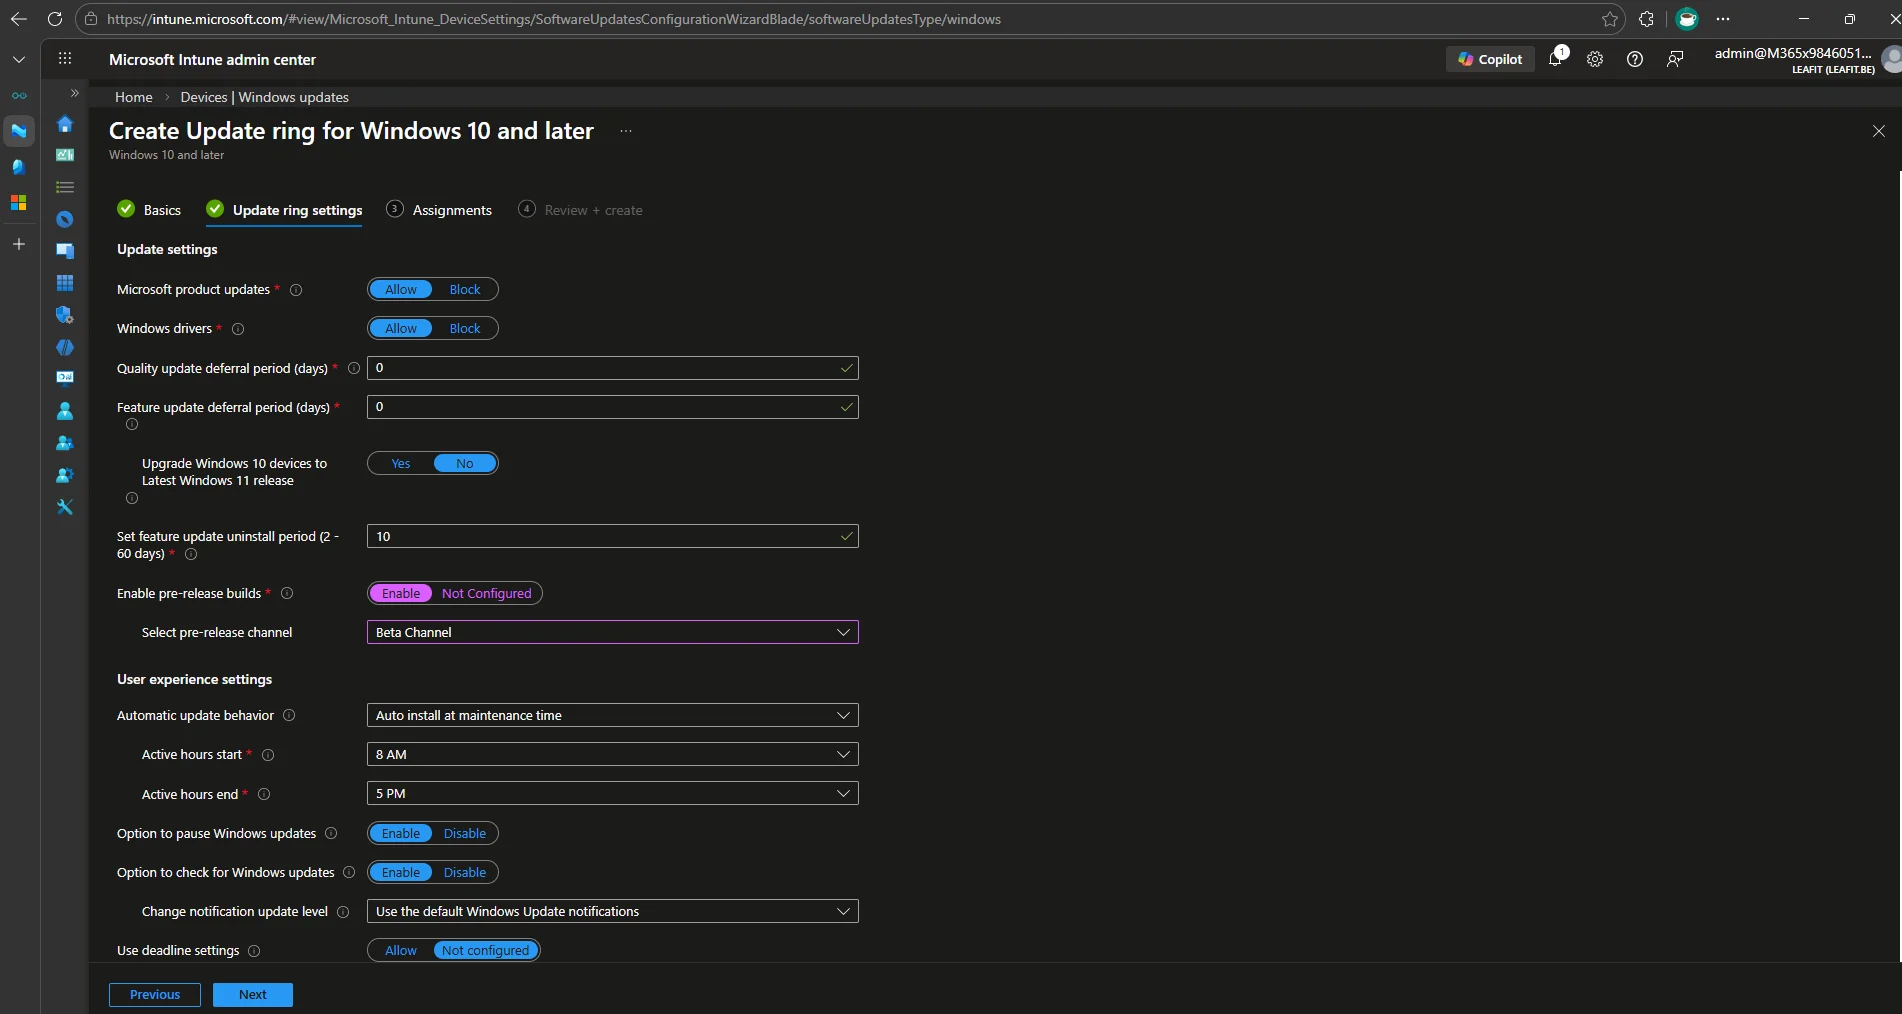Open the Reports monitor icon in sidebar
This screenshot has width=1902, height=1014.
pyautogui.click(x=65, y=377)
